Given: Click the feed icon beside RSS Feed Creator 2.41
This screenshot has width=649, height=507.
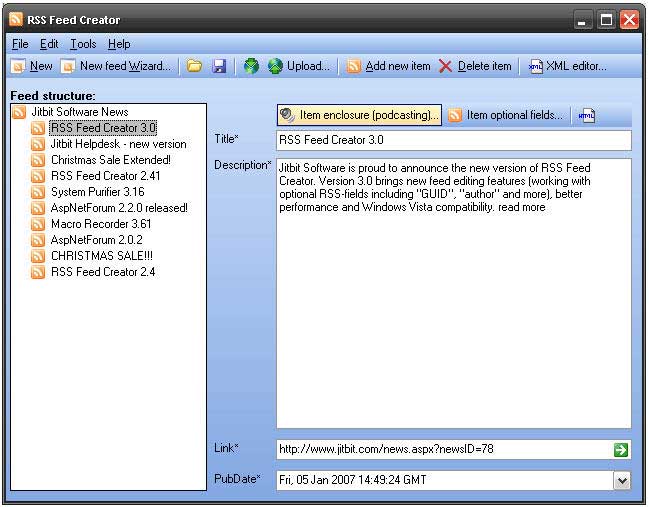Looking at the screenshot, I should (x=38, y=176).
